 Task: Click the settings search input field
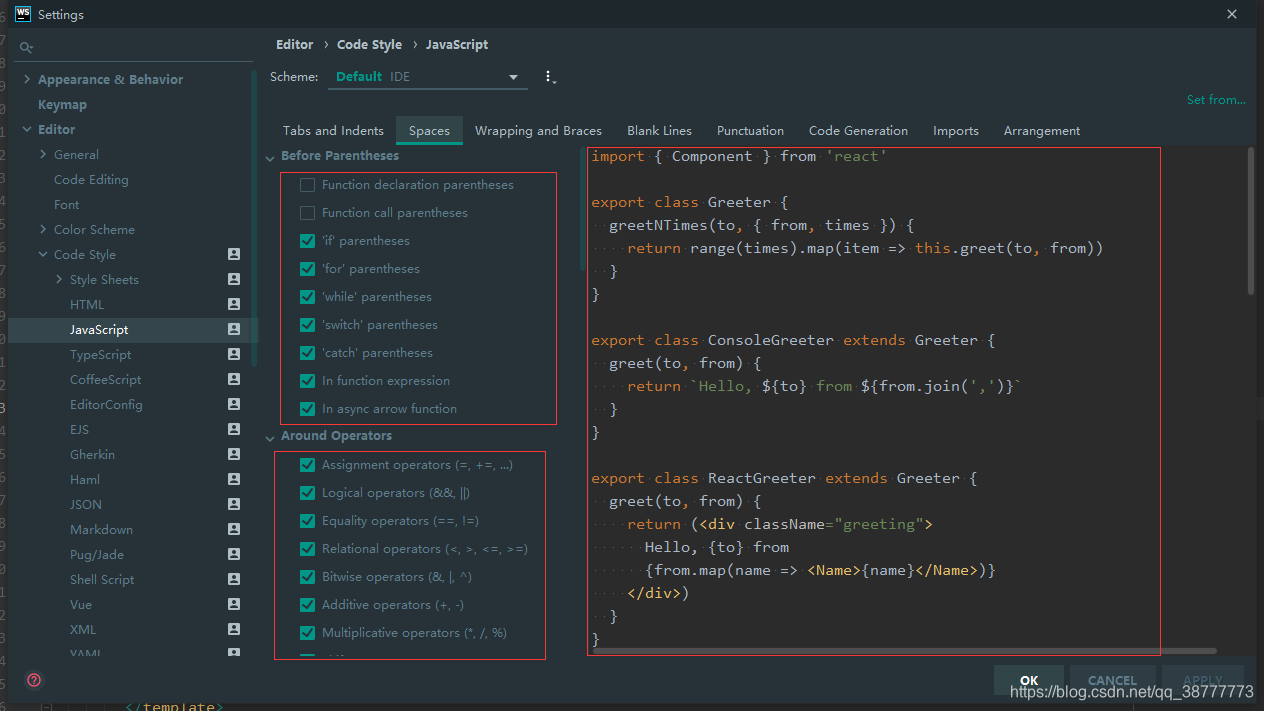pyautogui.click(x=133, y=47)
